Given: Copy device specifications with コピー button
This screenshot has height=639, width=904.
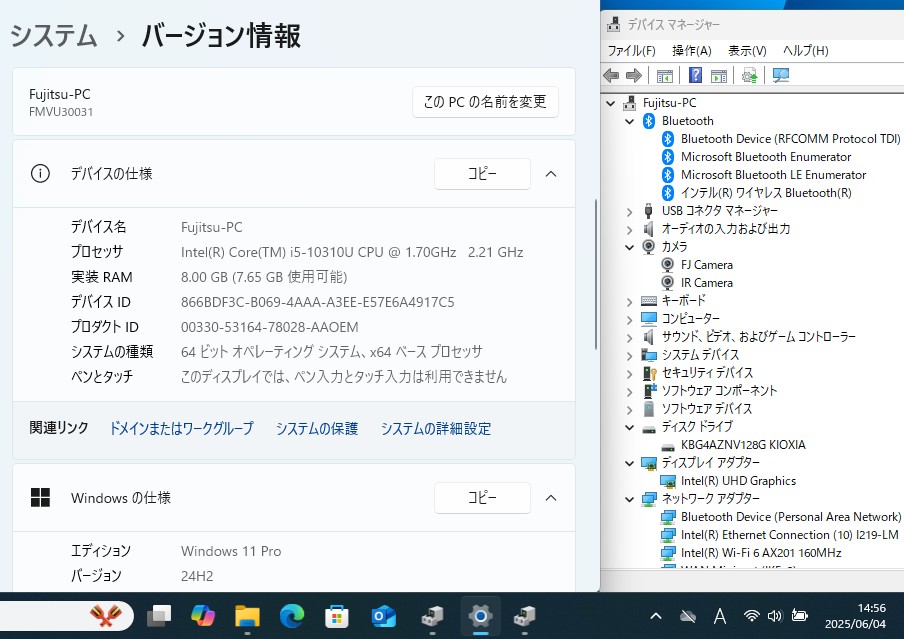Looking at the screenshot, I should pos(482,174).
